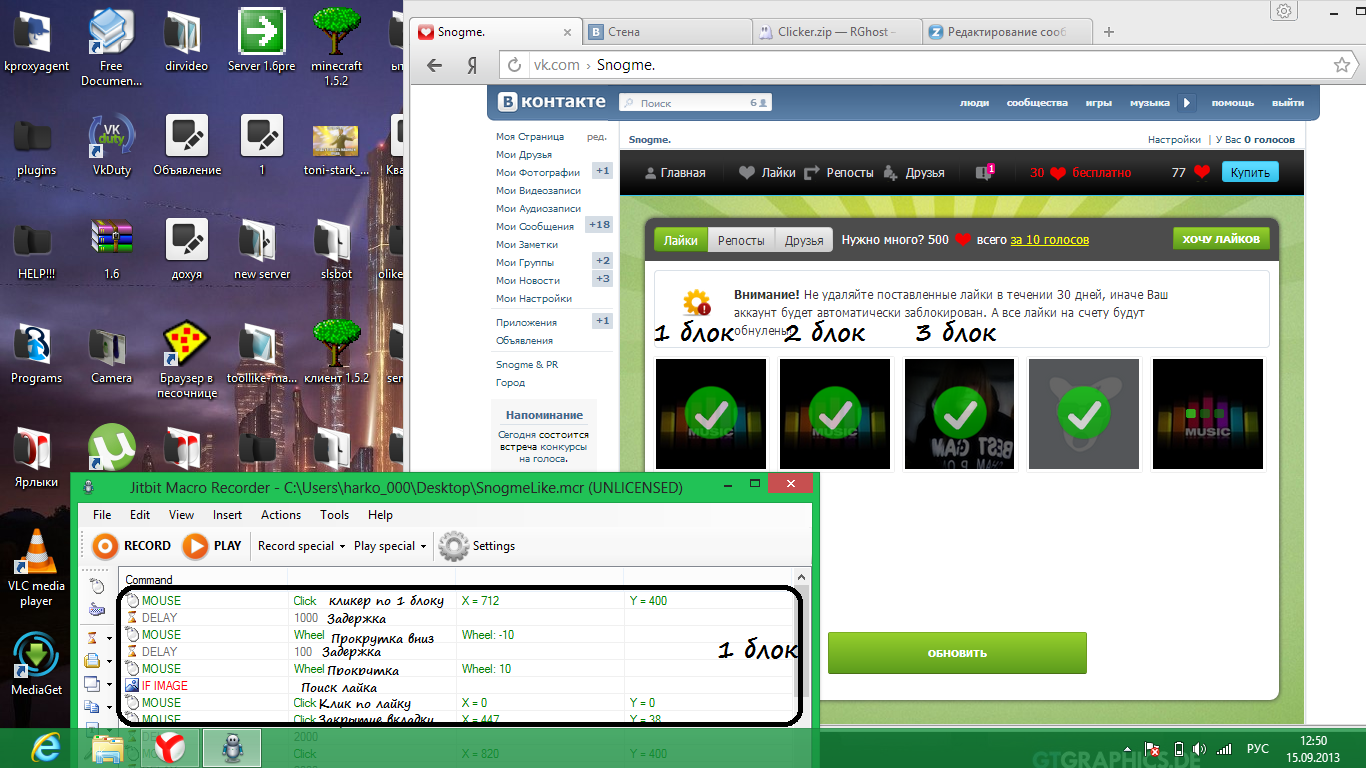Open the Tools menu in Jitbit
Viewport: 1366px width, 768px height.
pyautogui.click(x=334, y=515)
